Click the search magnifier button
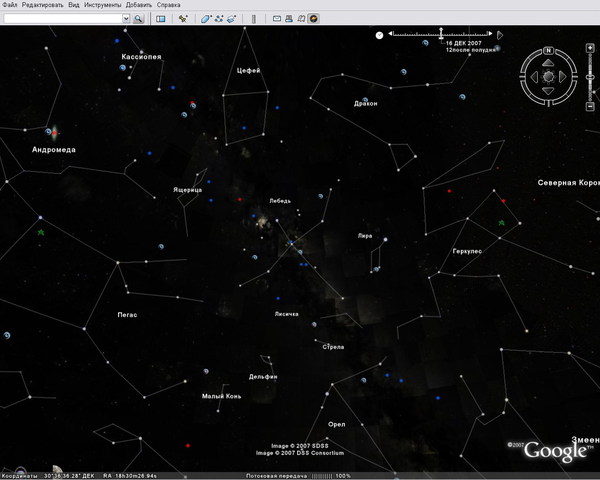Viewport: 600px width, 480px height. 139,18
